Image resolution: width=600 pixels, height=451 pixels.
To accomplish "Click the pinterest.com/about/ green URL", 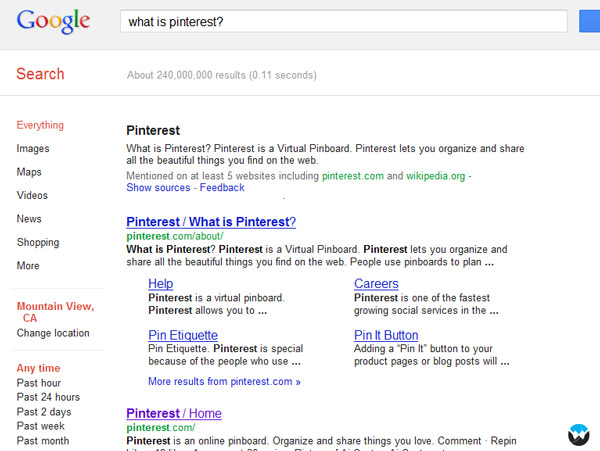I will [175, 236].
